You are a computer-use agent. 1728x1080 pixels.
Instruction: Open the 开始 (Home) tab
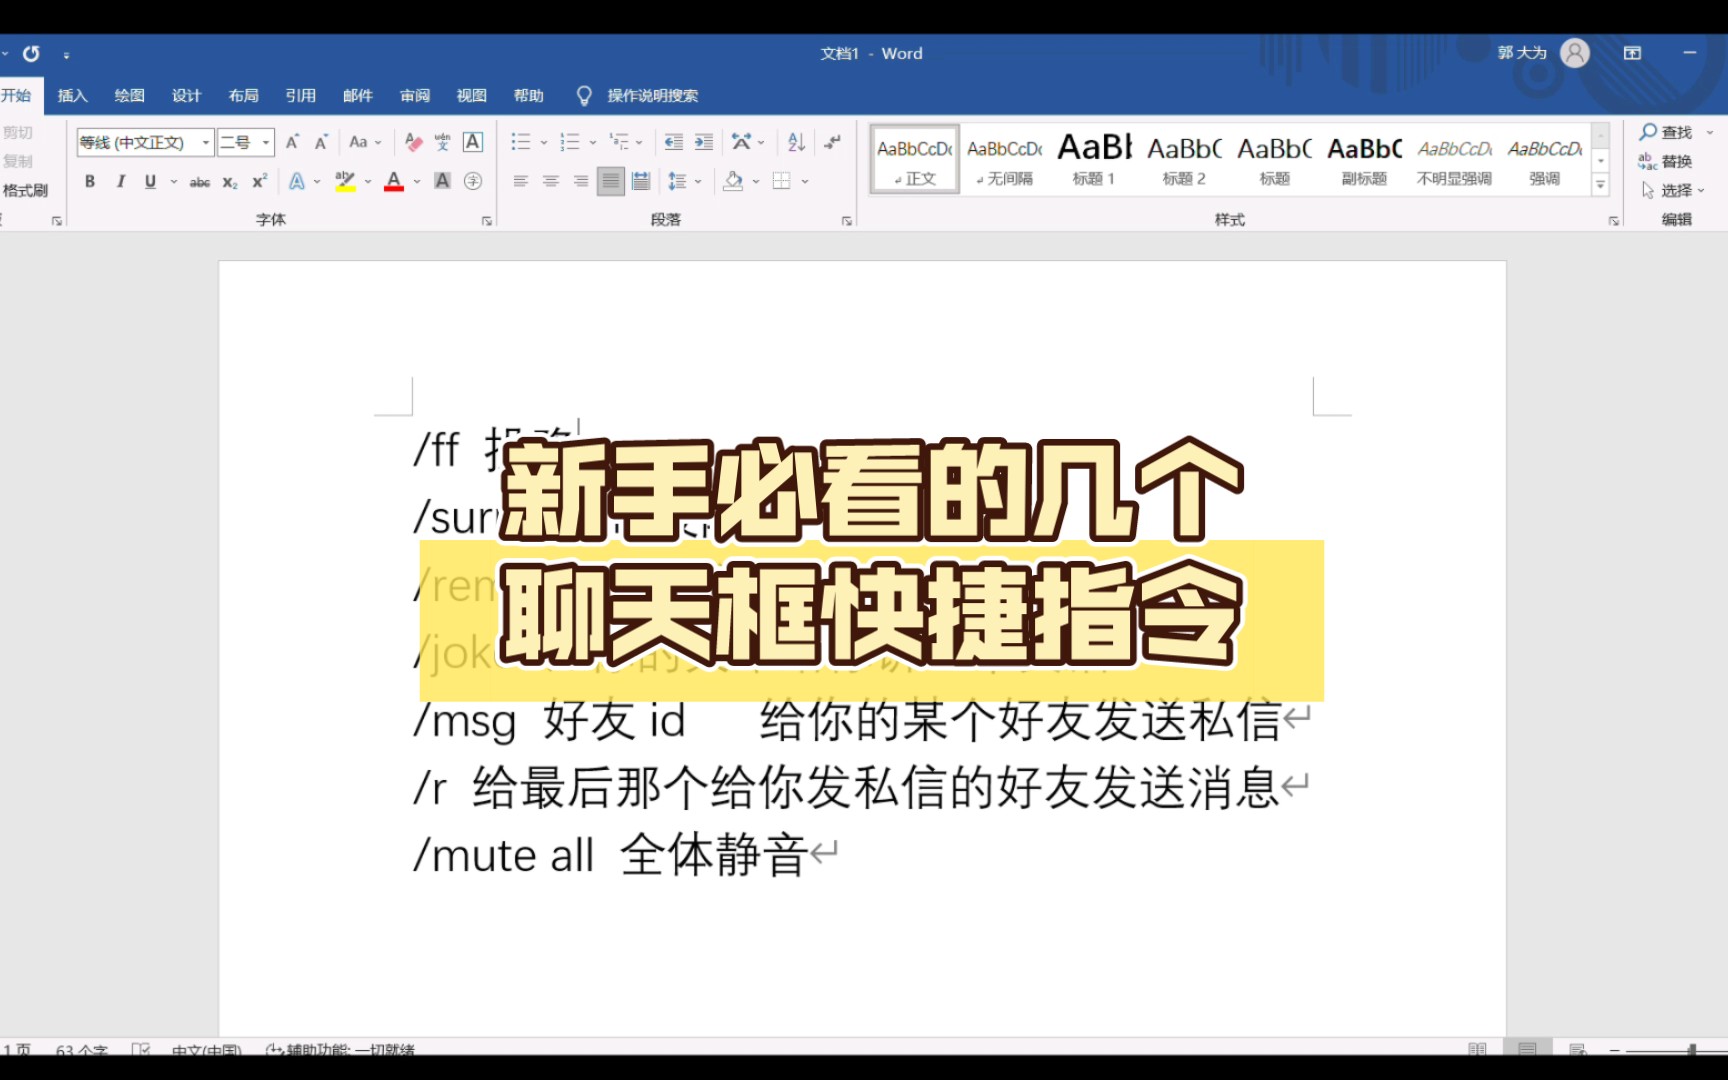pyautogui.click(x=16, y=95)
